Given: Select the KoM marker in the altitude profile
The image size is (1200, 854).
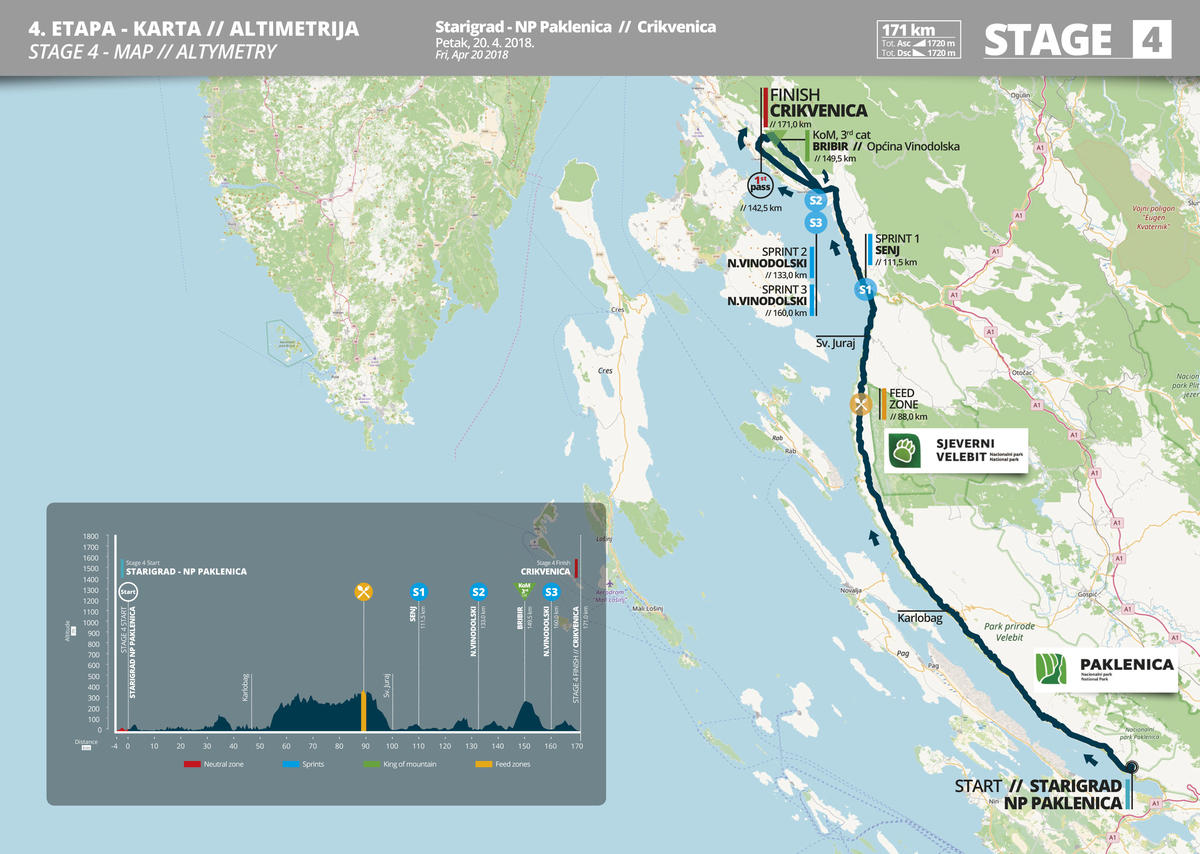Looking at the screenshot, I should pyautogui.click(x=522, y=590).
